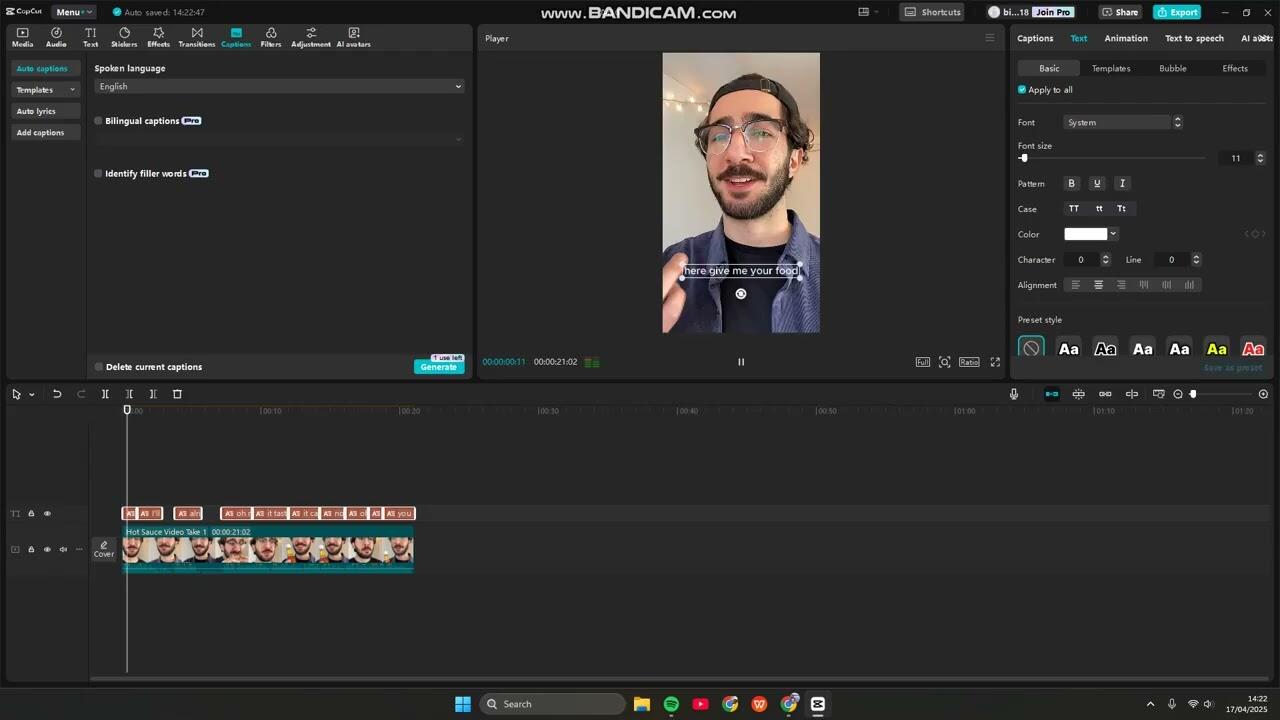Enable the Bilingual captions checkbox

(x=99, y=121)
